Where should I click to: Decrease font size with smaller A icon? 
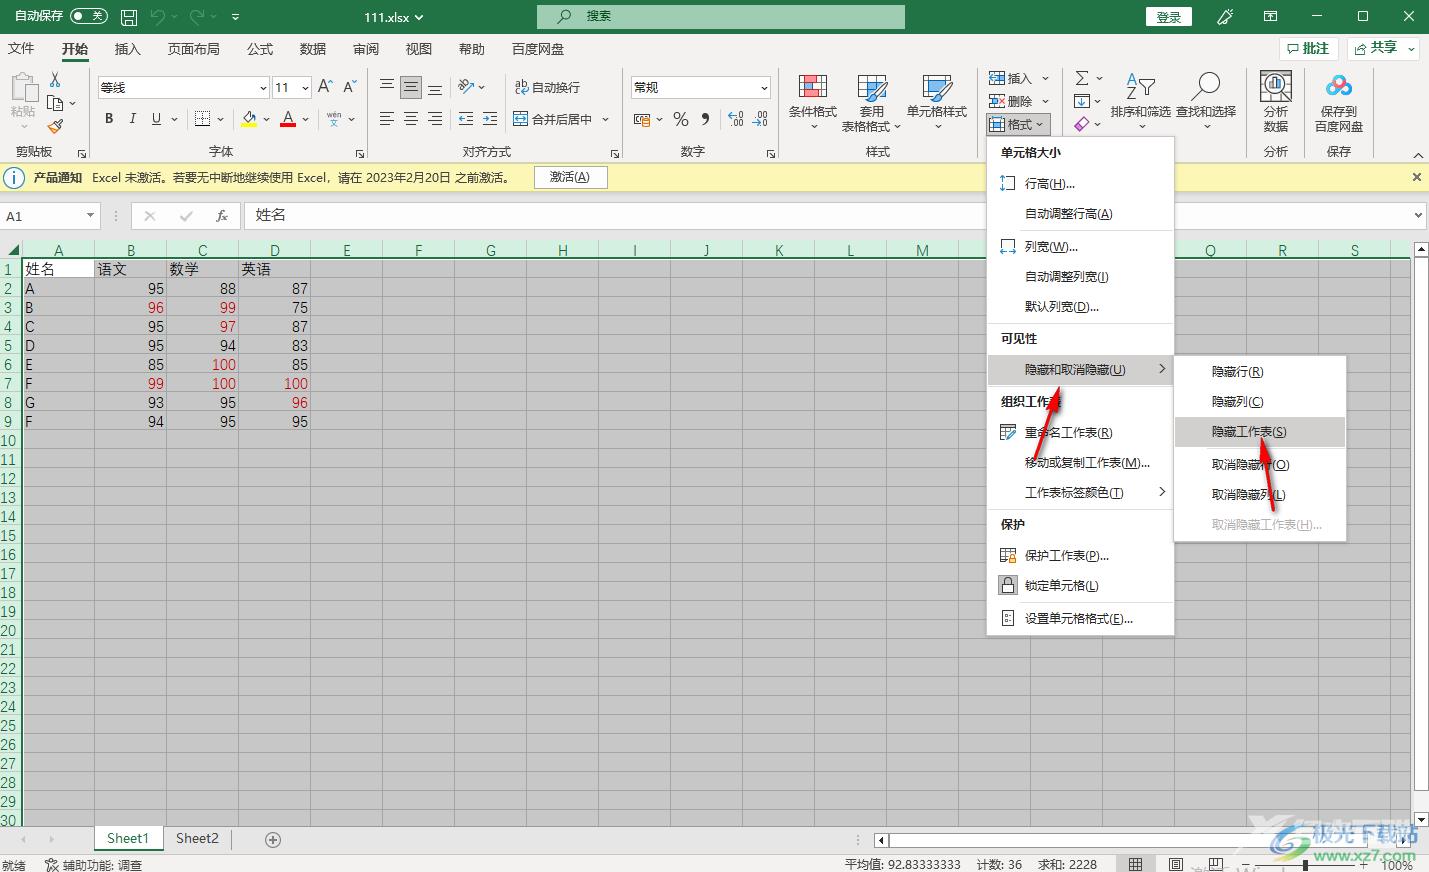350,87
